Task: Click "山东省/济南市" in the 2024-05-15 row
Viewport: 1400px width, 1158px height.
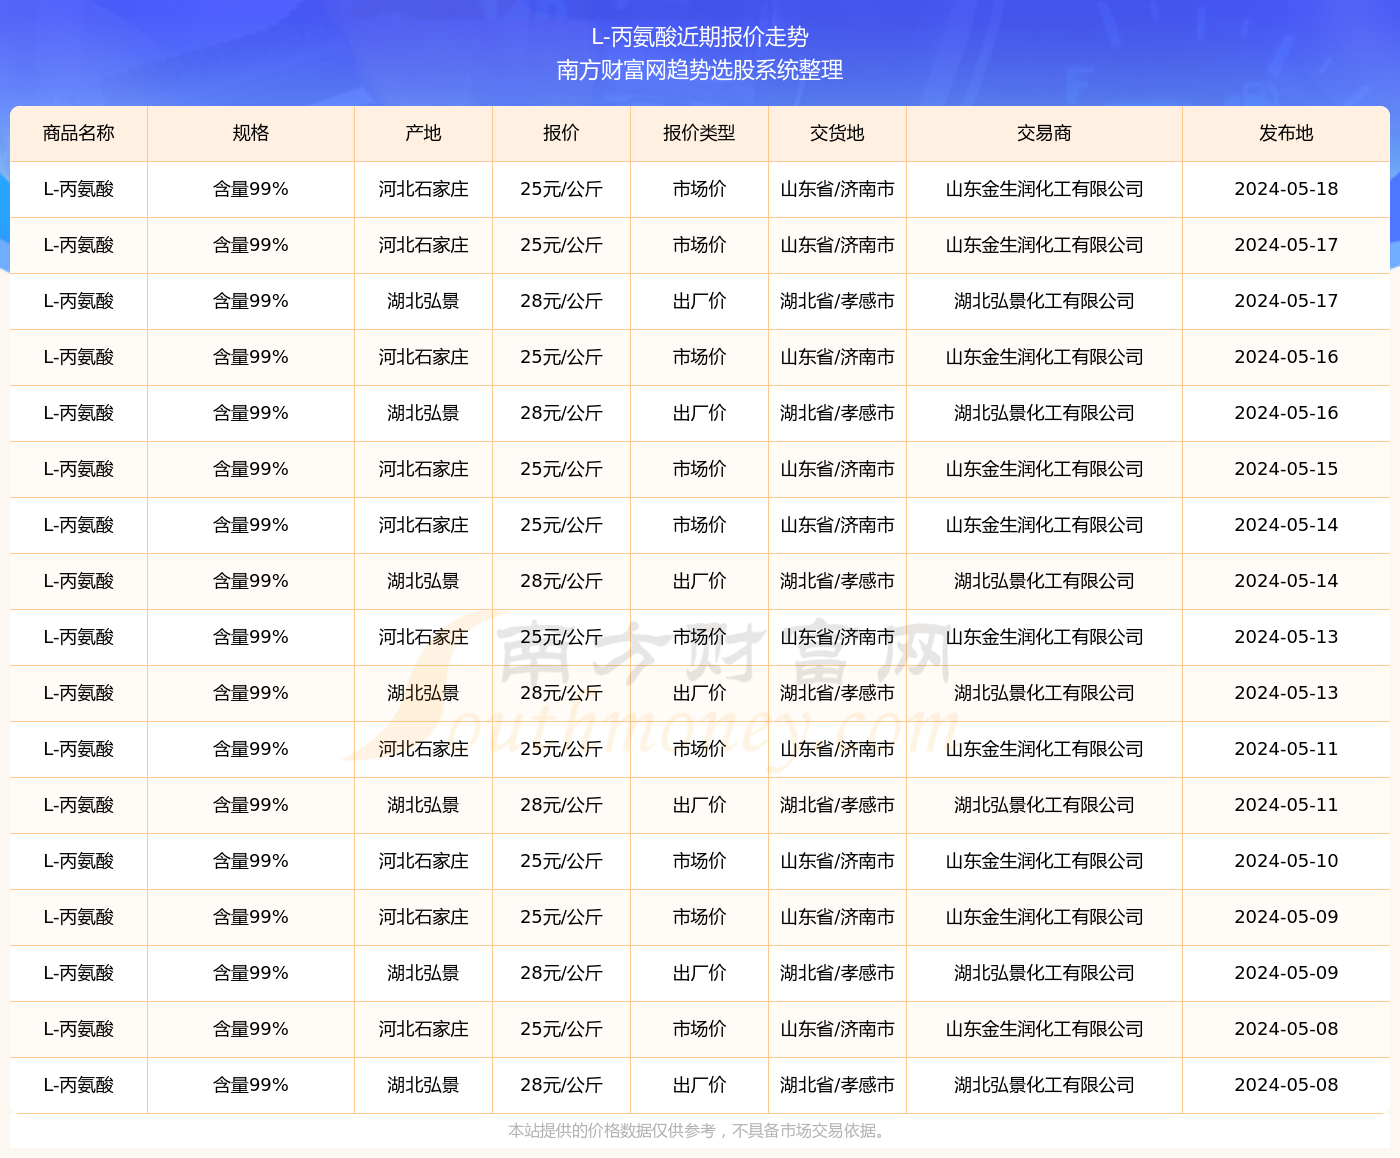Action: 837,469
